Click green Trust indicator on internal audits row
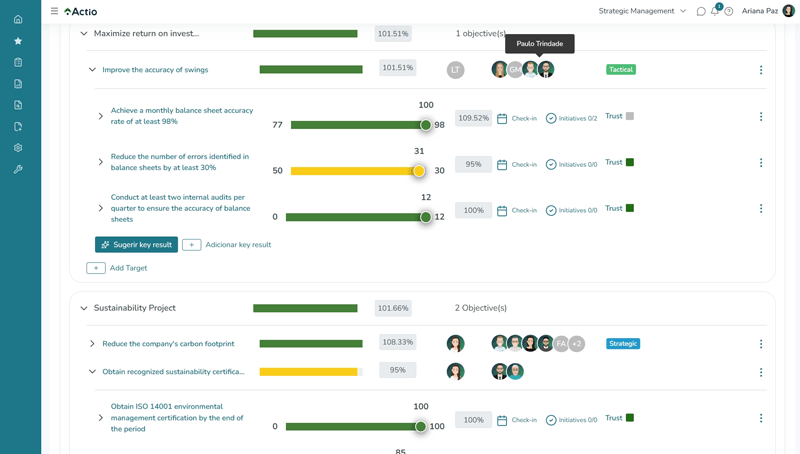This screenshot has width=800, height=454. coord(630,208)
